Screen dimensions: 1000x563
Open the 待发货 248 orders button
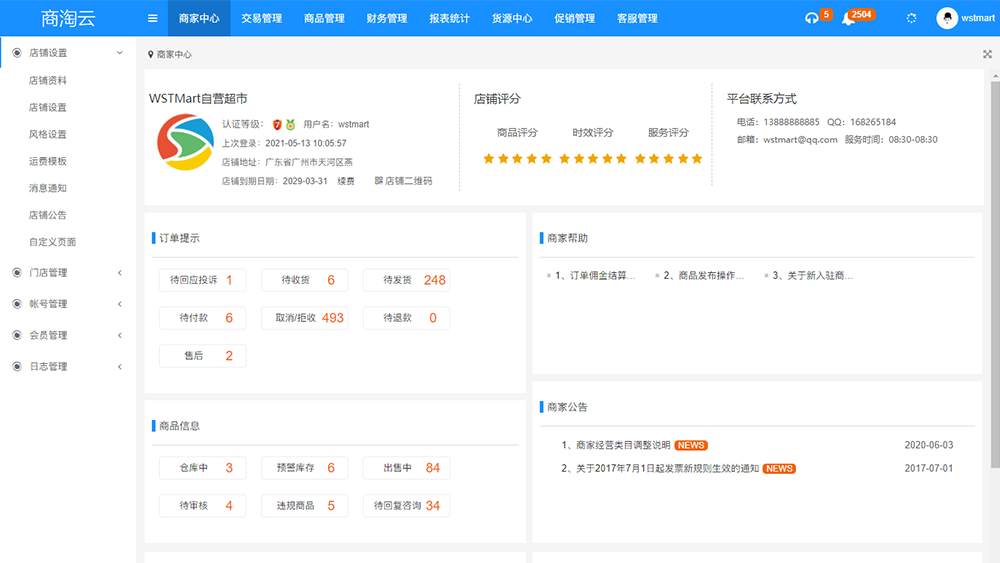pyautogui.click(x=406, y=280)
